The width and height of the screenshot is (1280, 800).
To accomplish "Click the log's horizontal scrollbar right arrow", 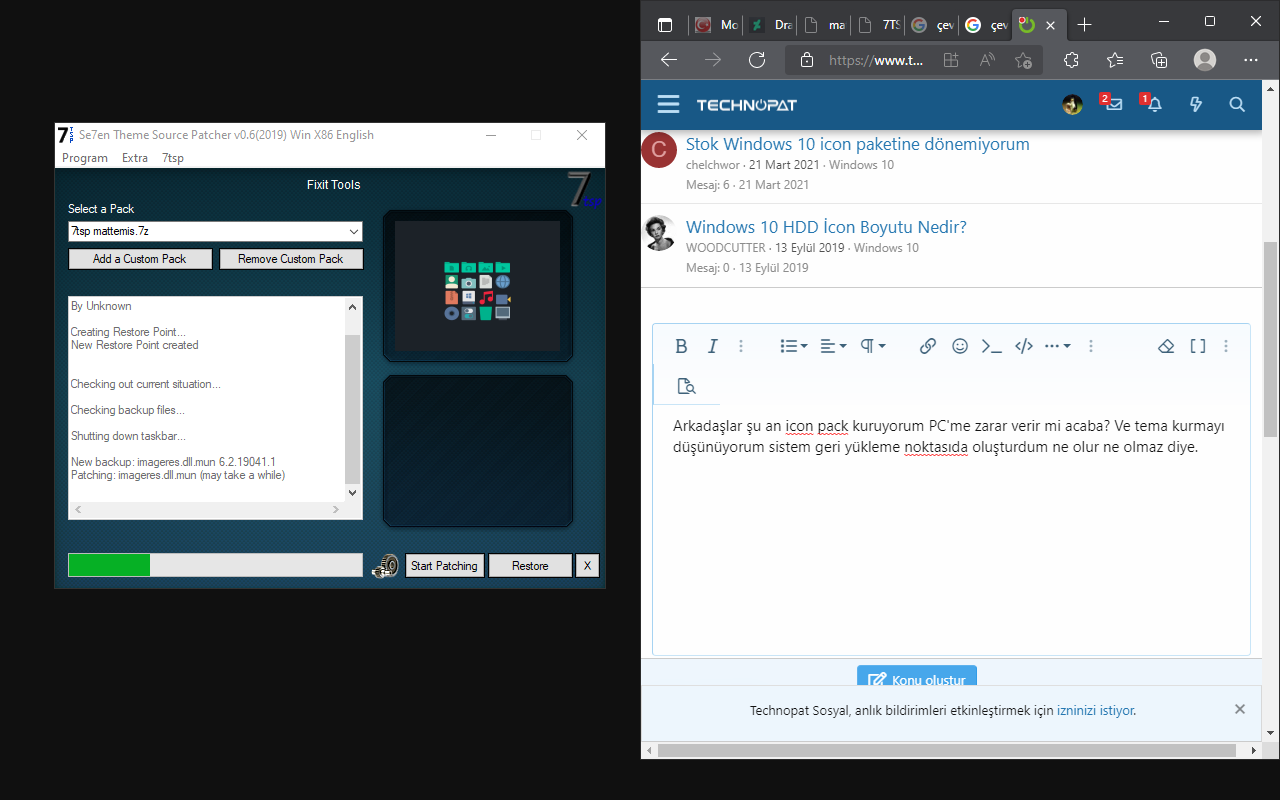I will [x=336, y=510].
